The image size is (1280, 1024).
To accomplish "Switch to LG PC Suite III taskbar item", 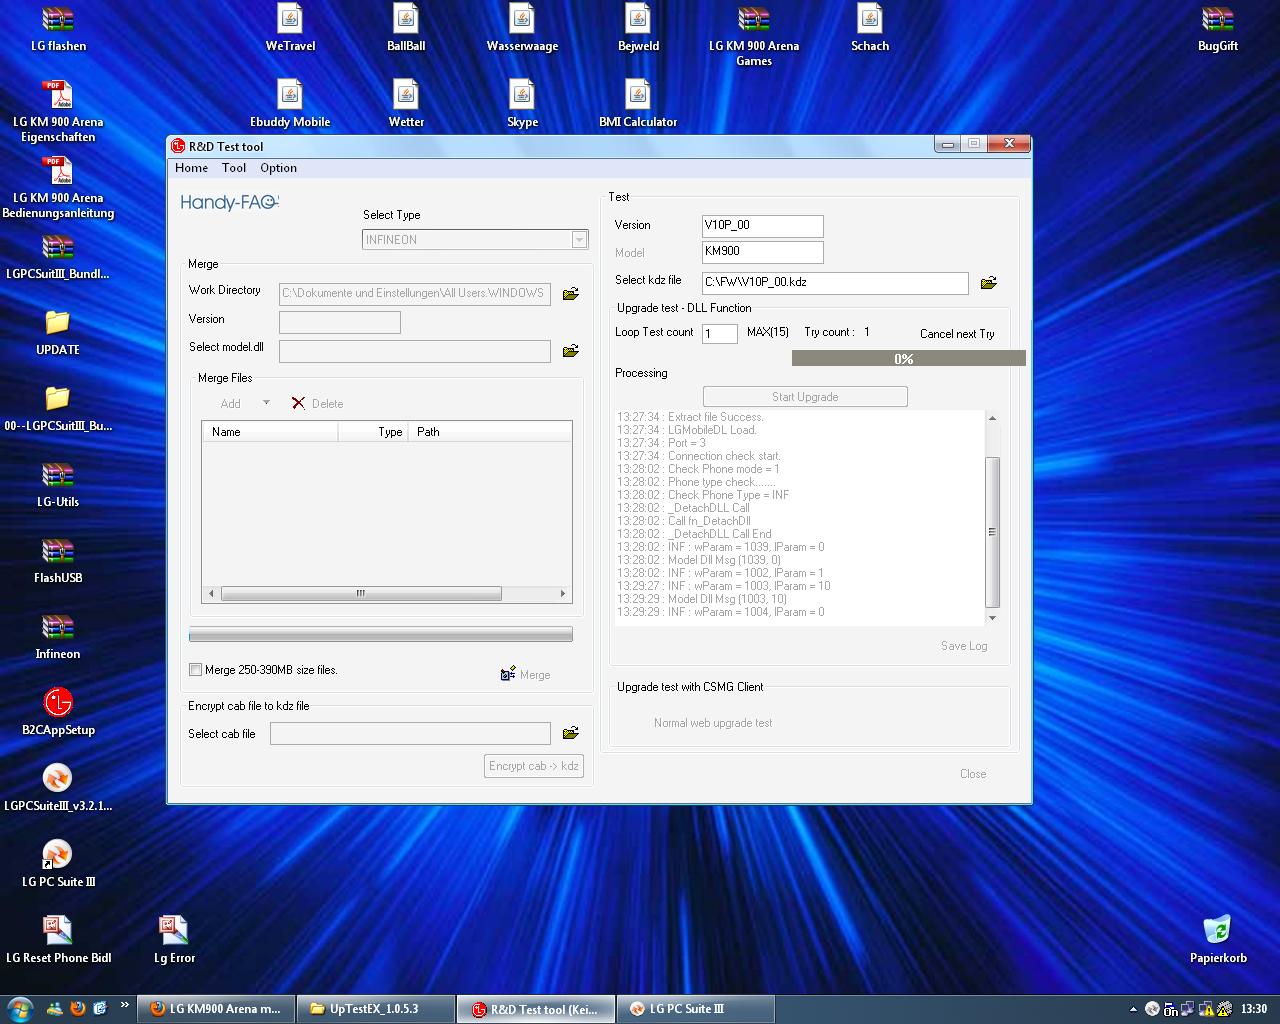I will click(696, 1009).
